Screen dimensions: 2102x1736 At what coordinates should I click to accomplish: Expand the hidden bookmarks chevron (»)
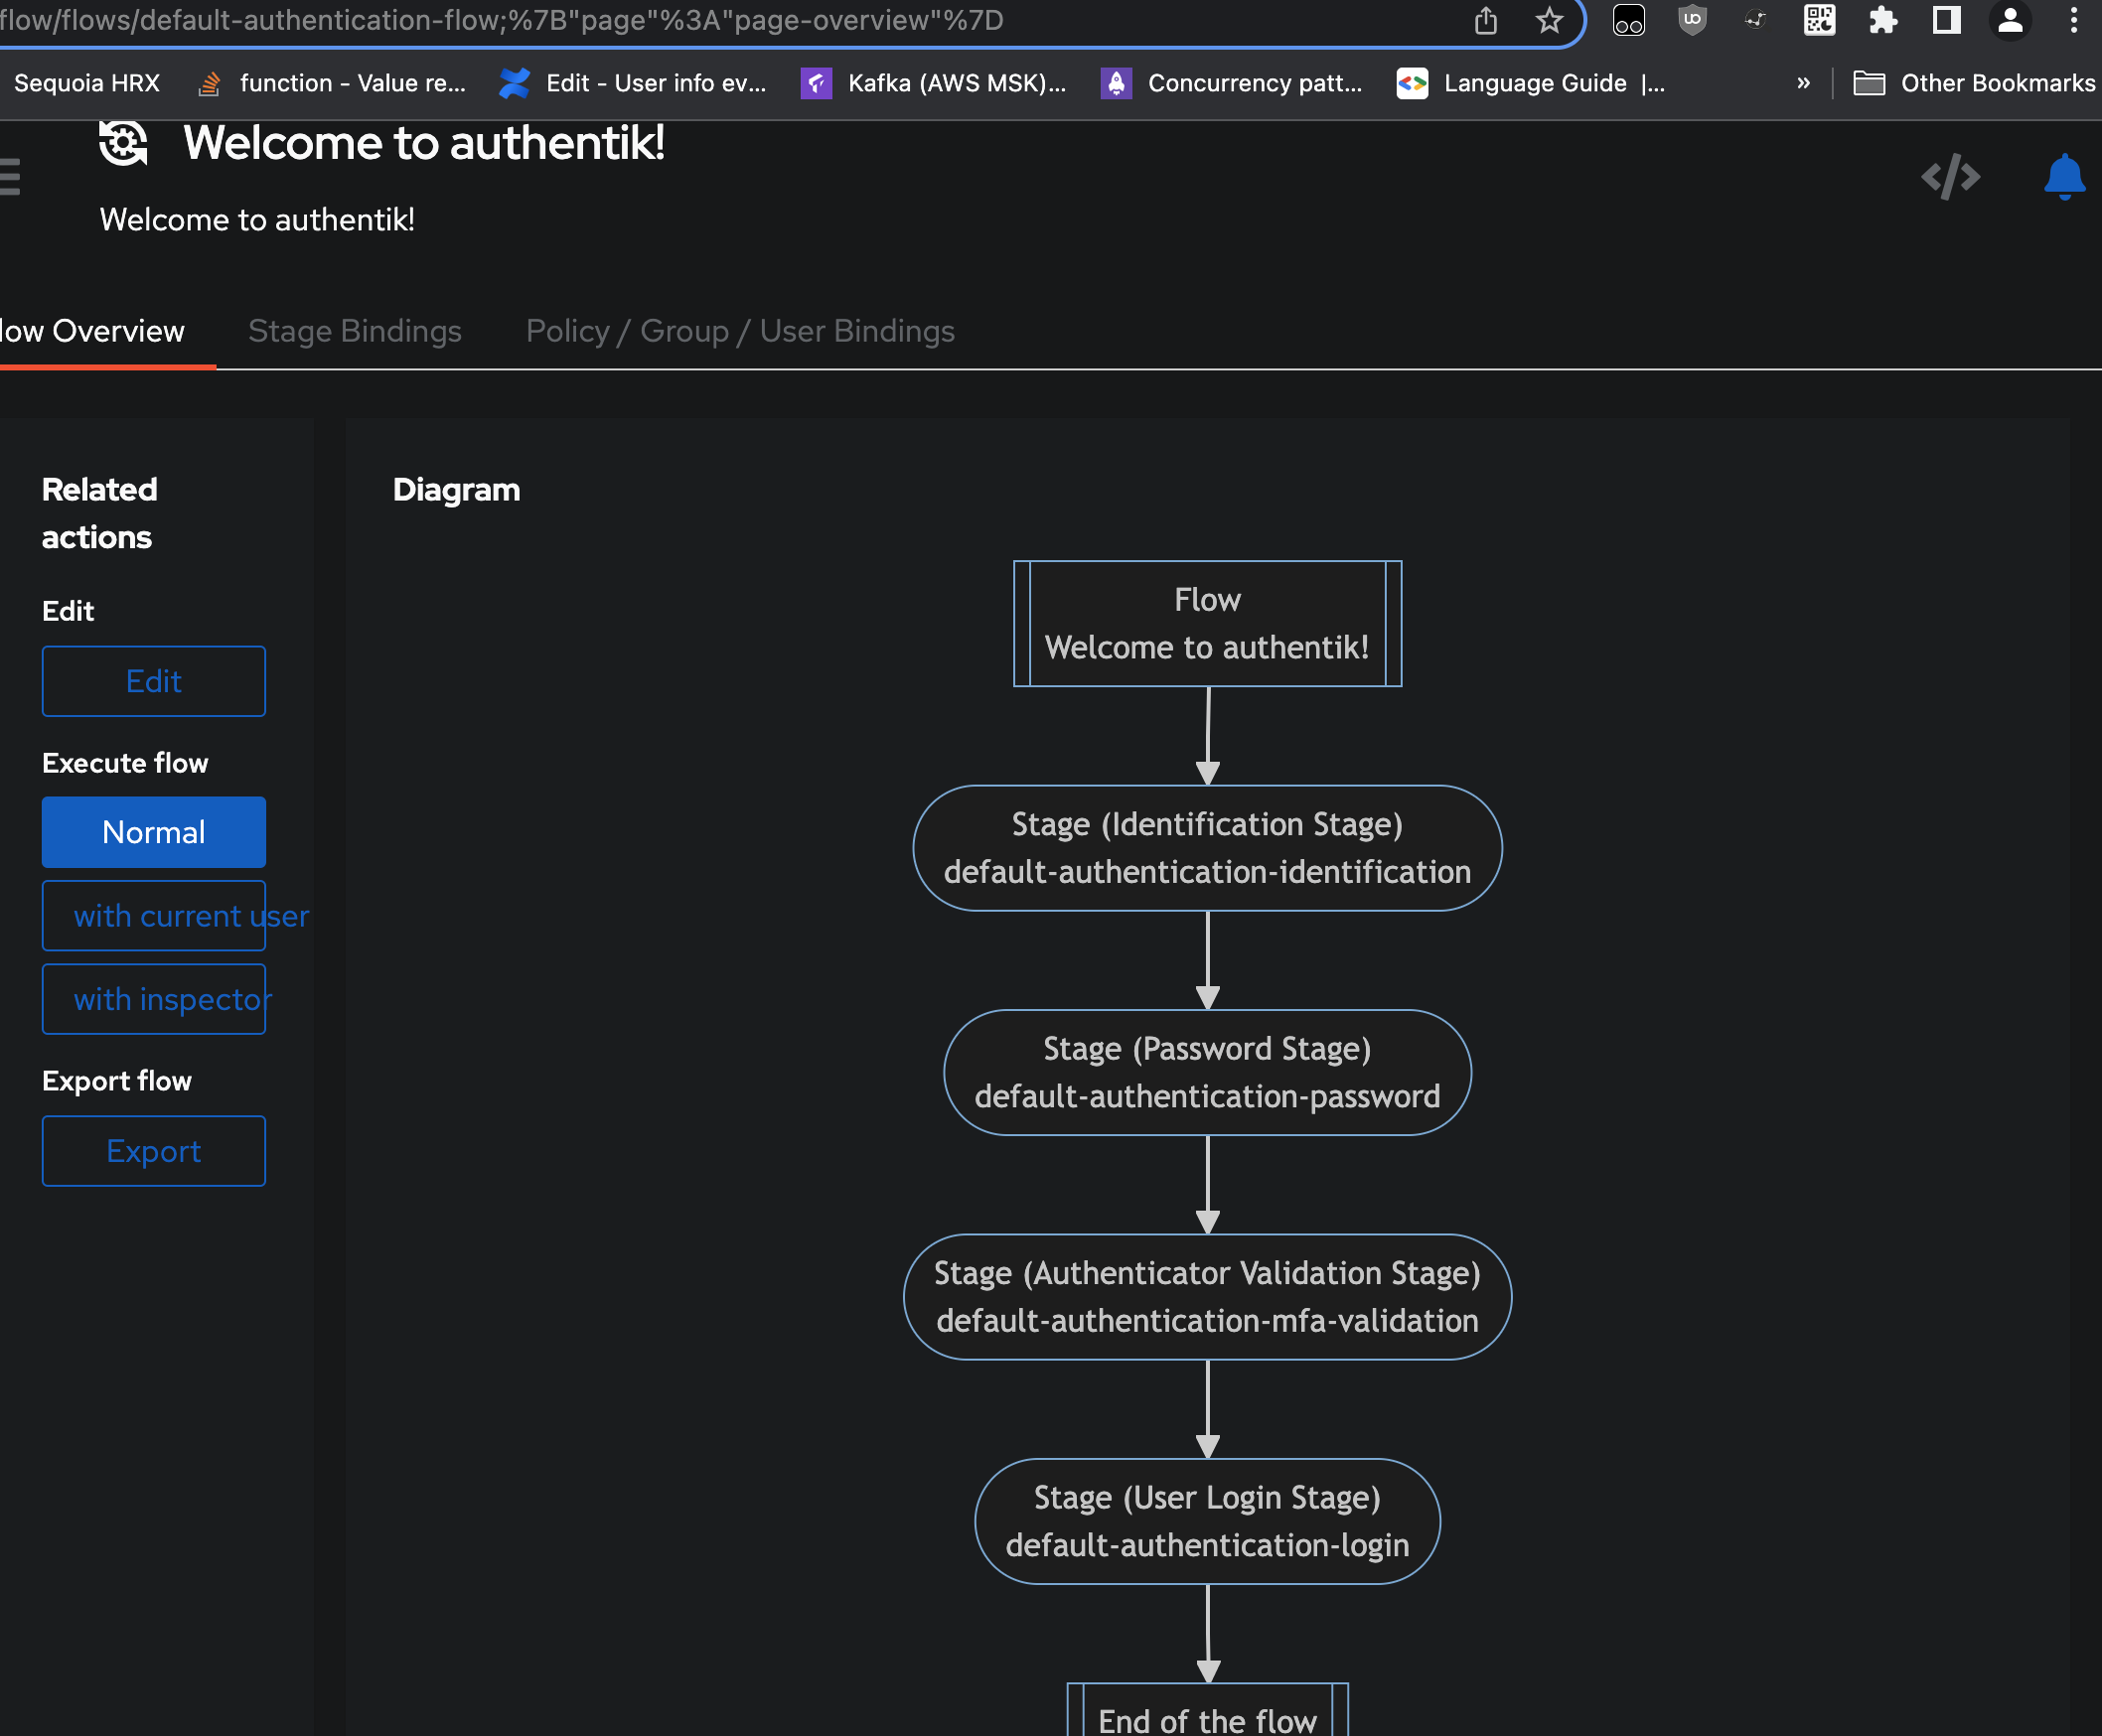[1804, 83]
